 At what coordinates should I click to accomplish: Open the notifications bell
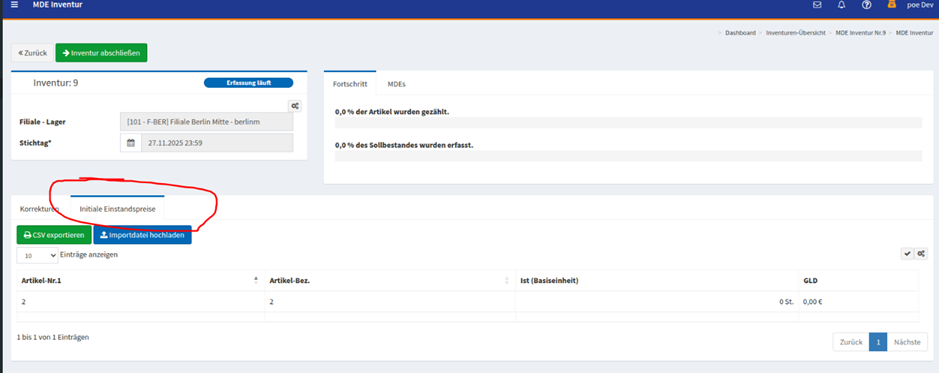tap(841, 5)
